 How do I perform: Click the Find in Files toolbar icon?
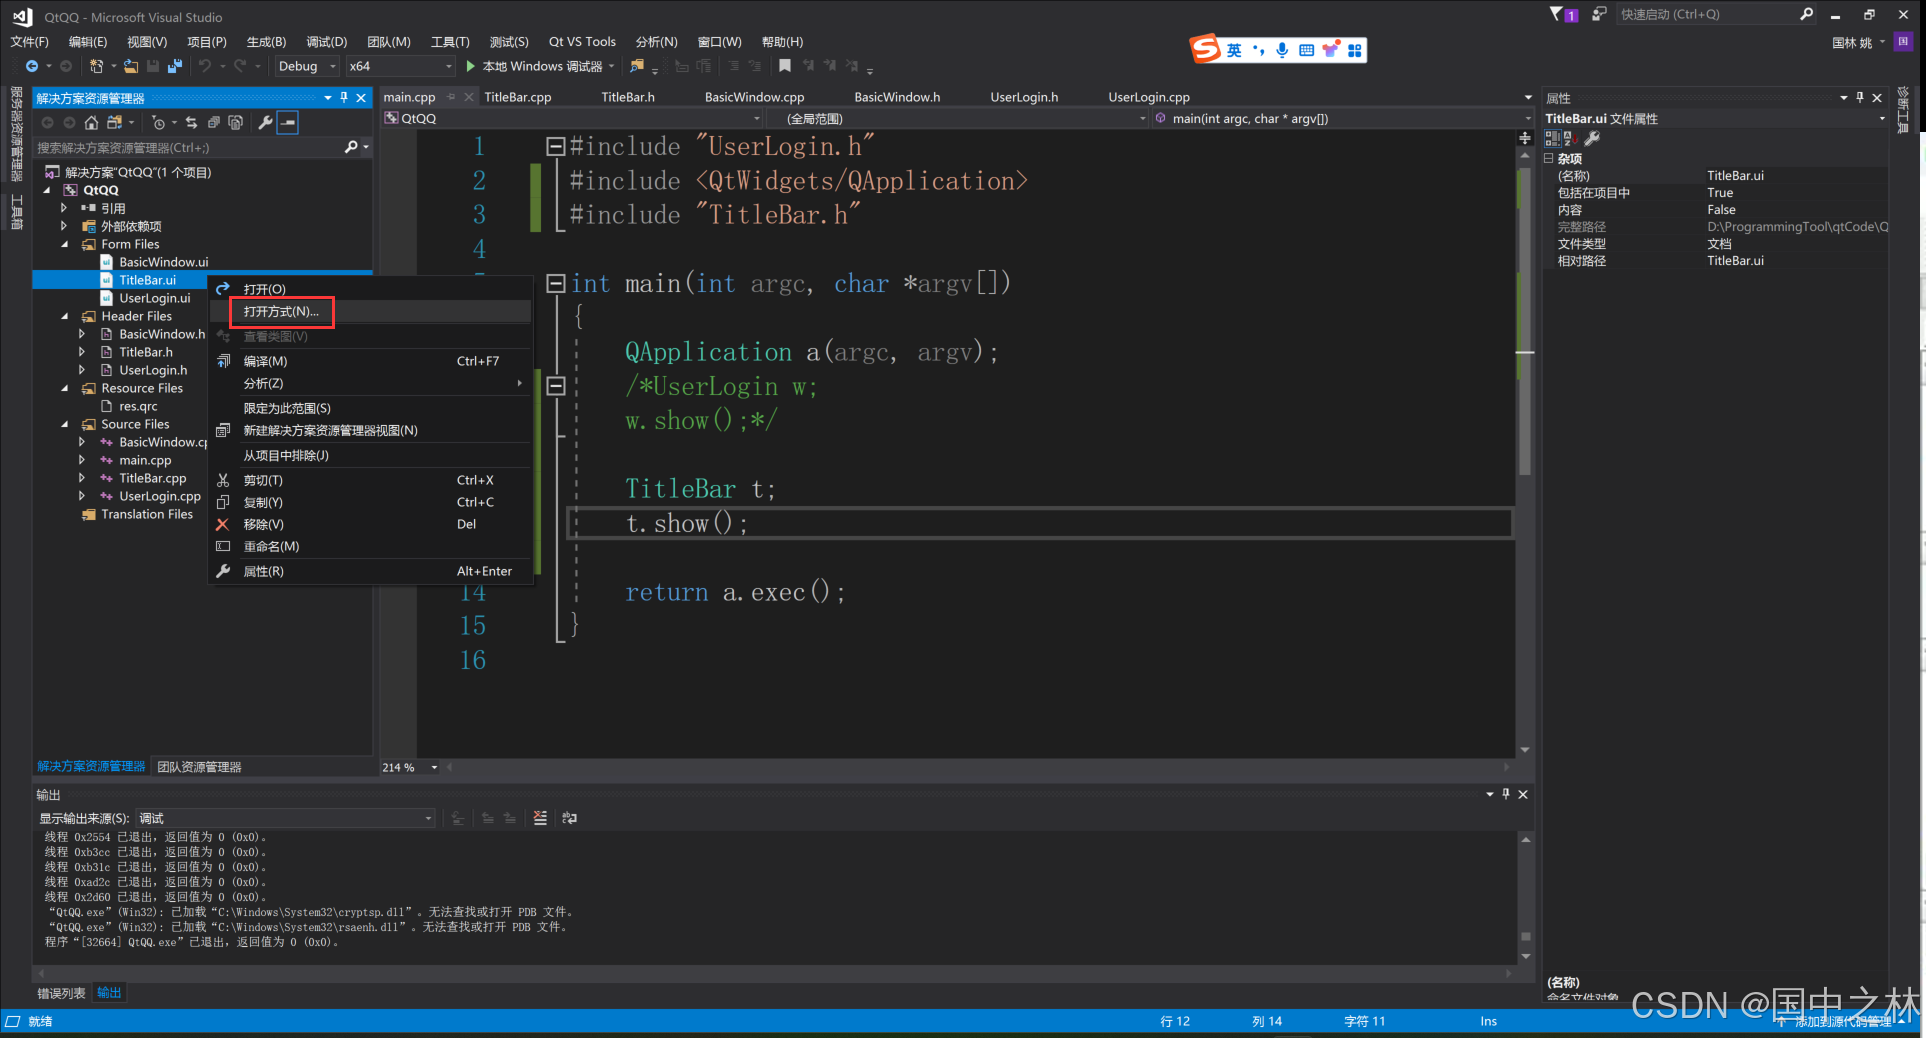637,66
